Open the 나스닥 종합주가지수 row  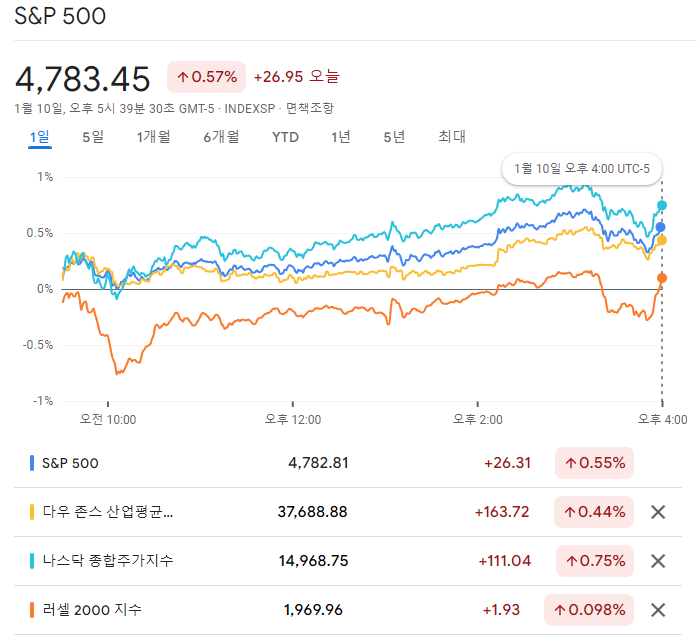348,561
